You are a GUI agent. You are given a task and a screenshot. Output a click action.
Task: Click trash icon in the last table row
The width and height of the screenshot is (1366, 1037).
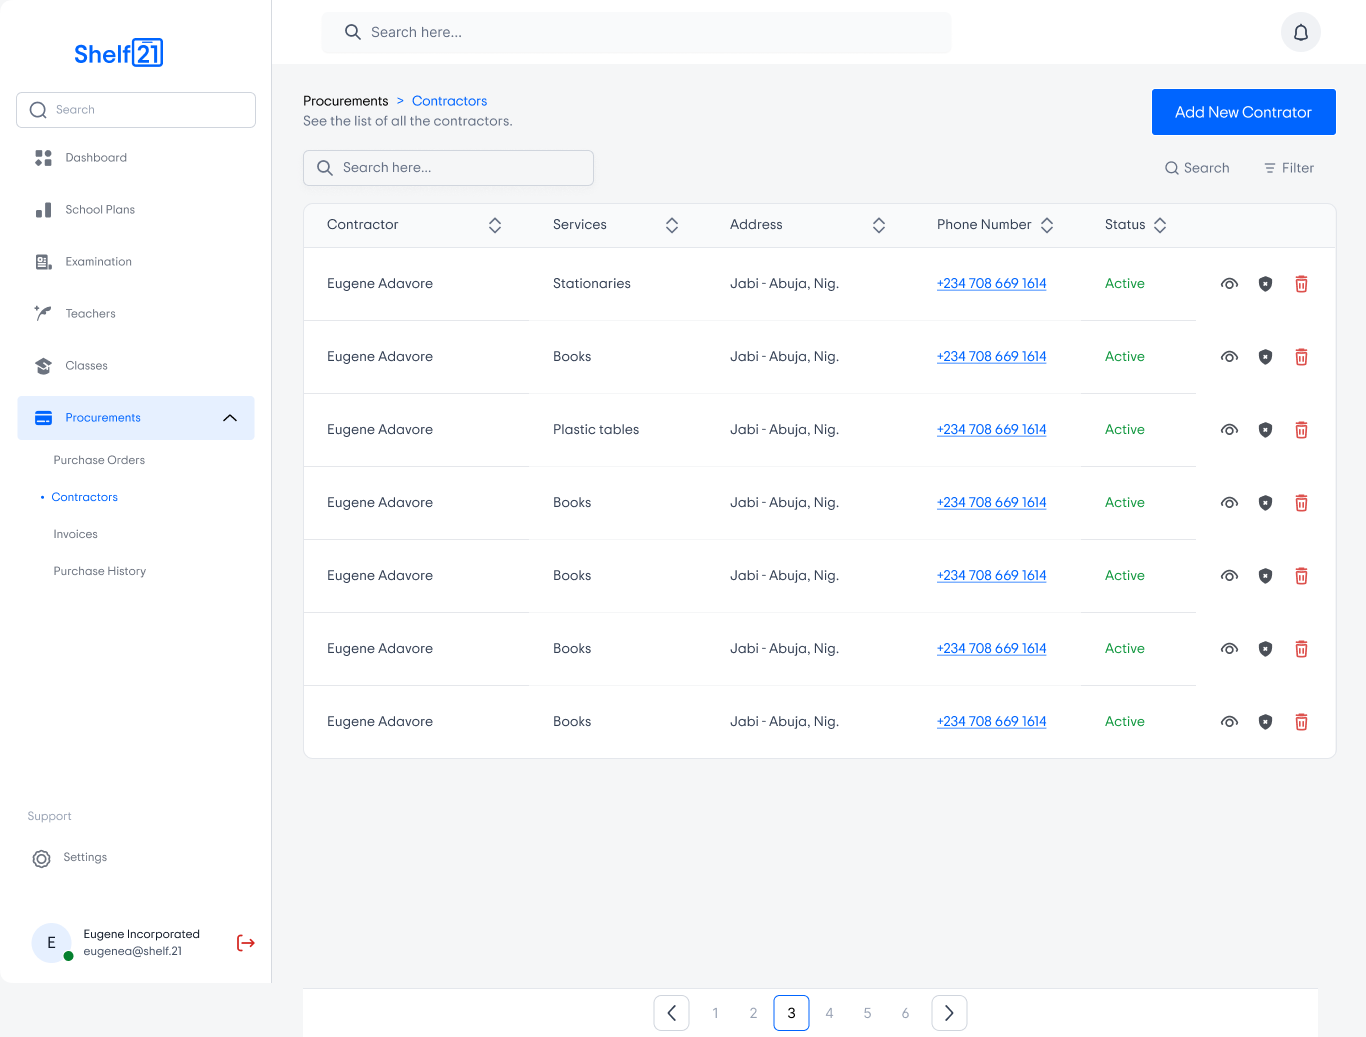1301,722
